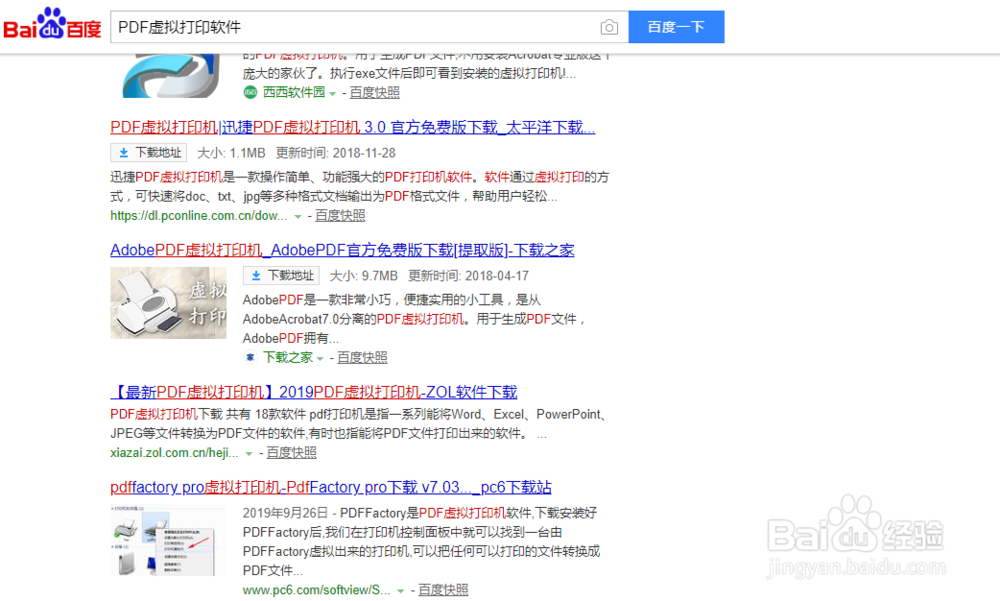Open 百度快照 beside 西西软件园

tap(374, 93)
